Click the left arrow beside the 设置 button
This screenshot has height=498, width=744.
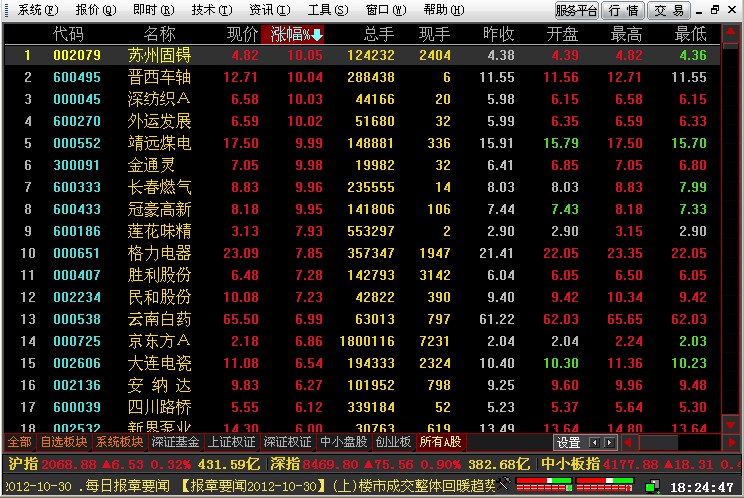[596, 442]
